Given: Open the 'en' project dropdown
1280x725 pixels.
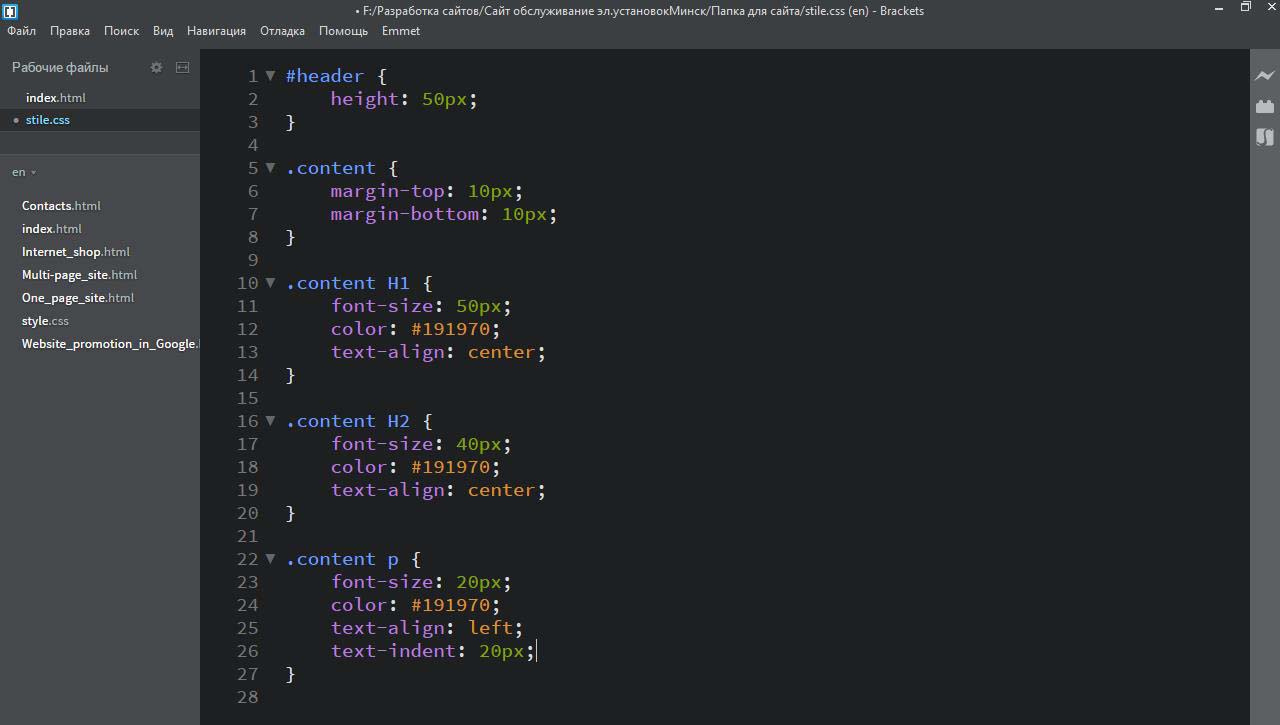Looking at the screenshot, I should pyautogui.click(x=24, y=172).
